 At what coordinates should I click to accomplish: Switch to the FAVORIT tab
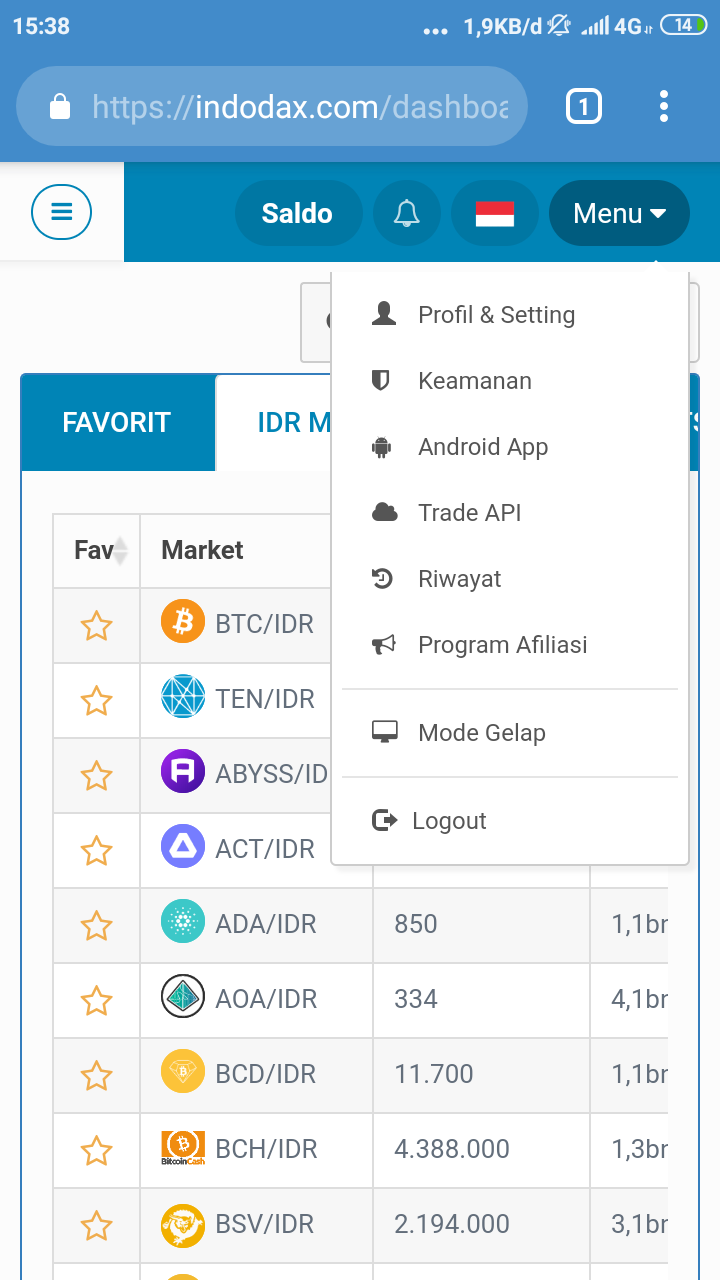(x=117, y=422)
